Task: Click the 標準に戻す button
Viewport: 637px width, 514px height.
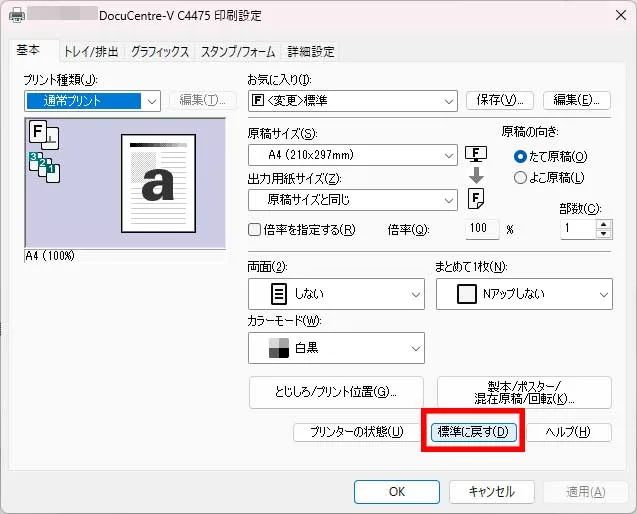Action: pyautogui.click(x=474, y=432)
